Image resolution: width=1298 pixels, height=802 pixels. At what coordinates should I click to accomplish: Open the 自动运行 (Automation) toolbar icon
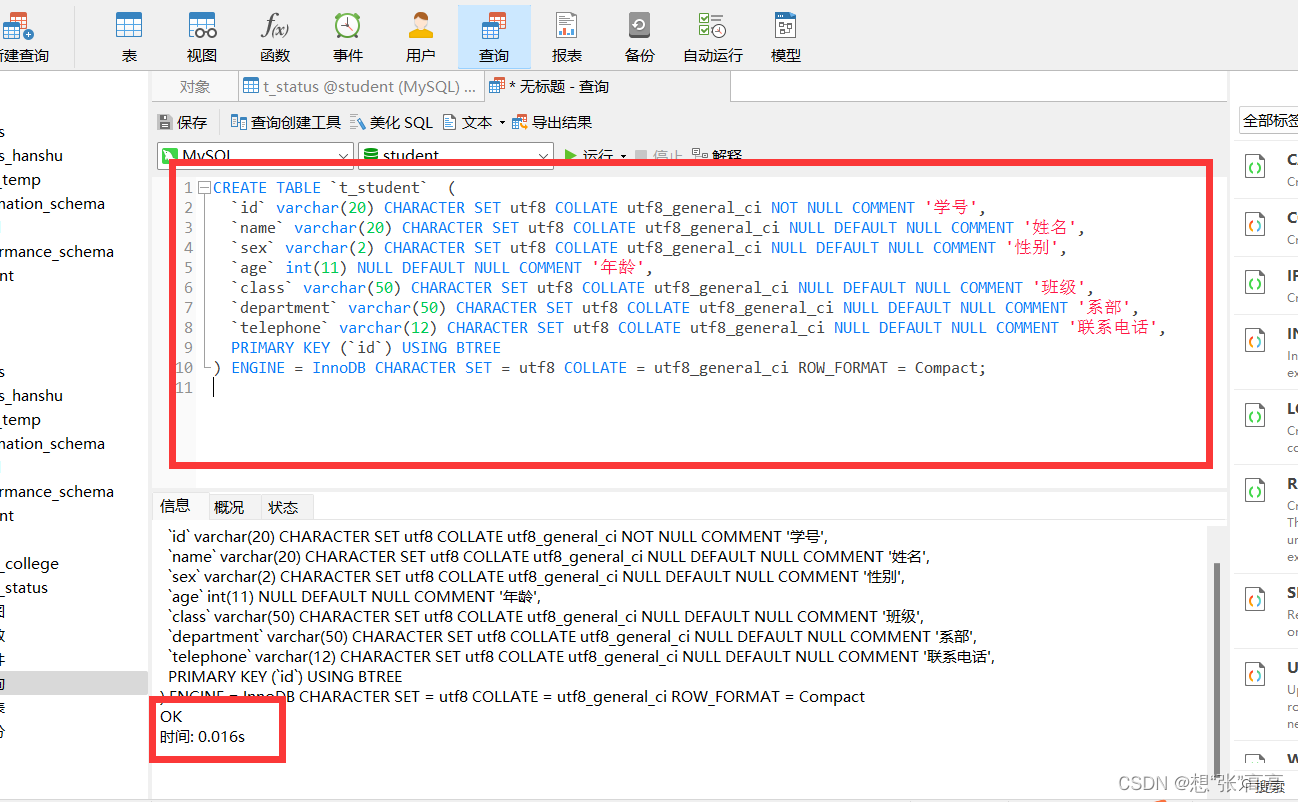pyautogui.click(x=712, y=37)
